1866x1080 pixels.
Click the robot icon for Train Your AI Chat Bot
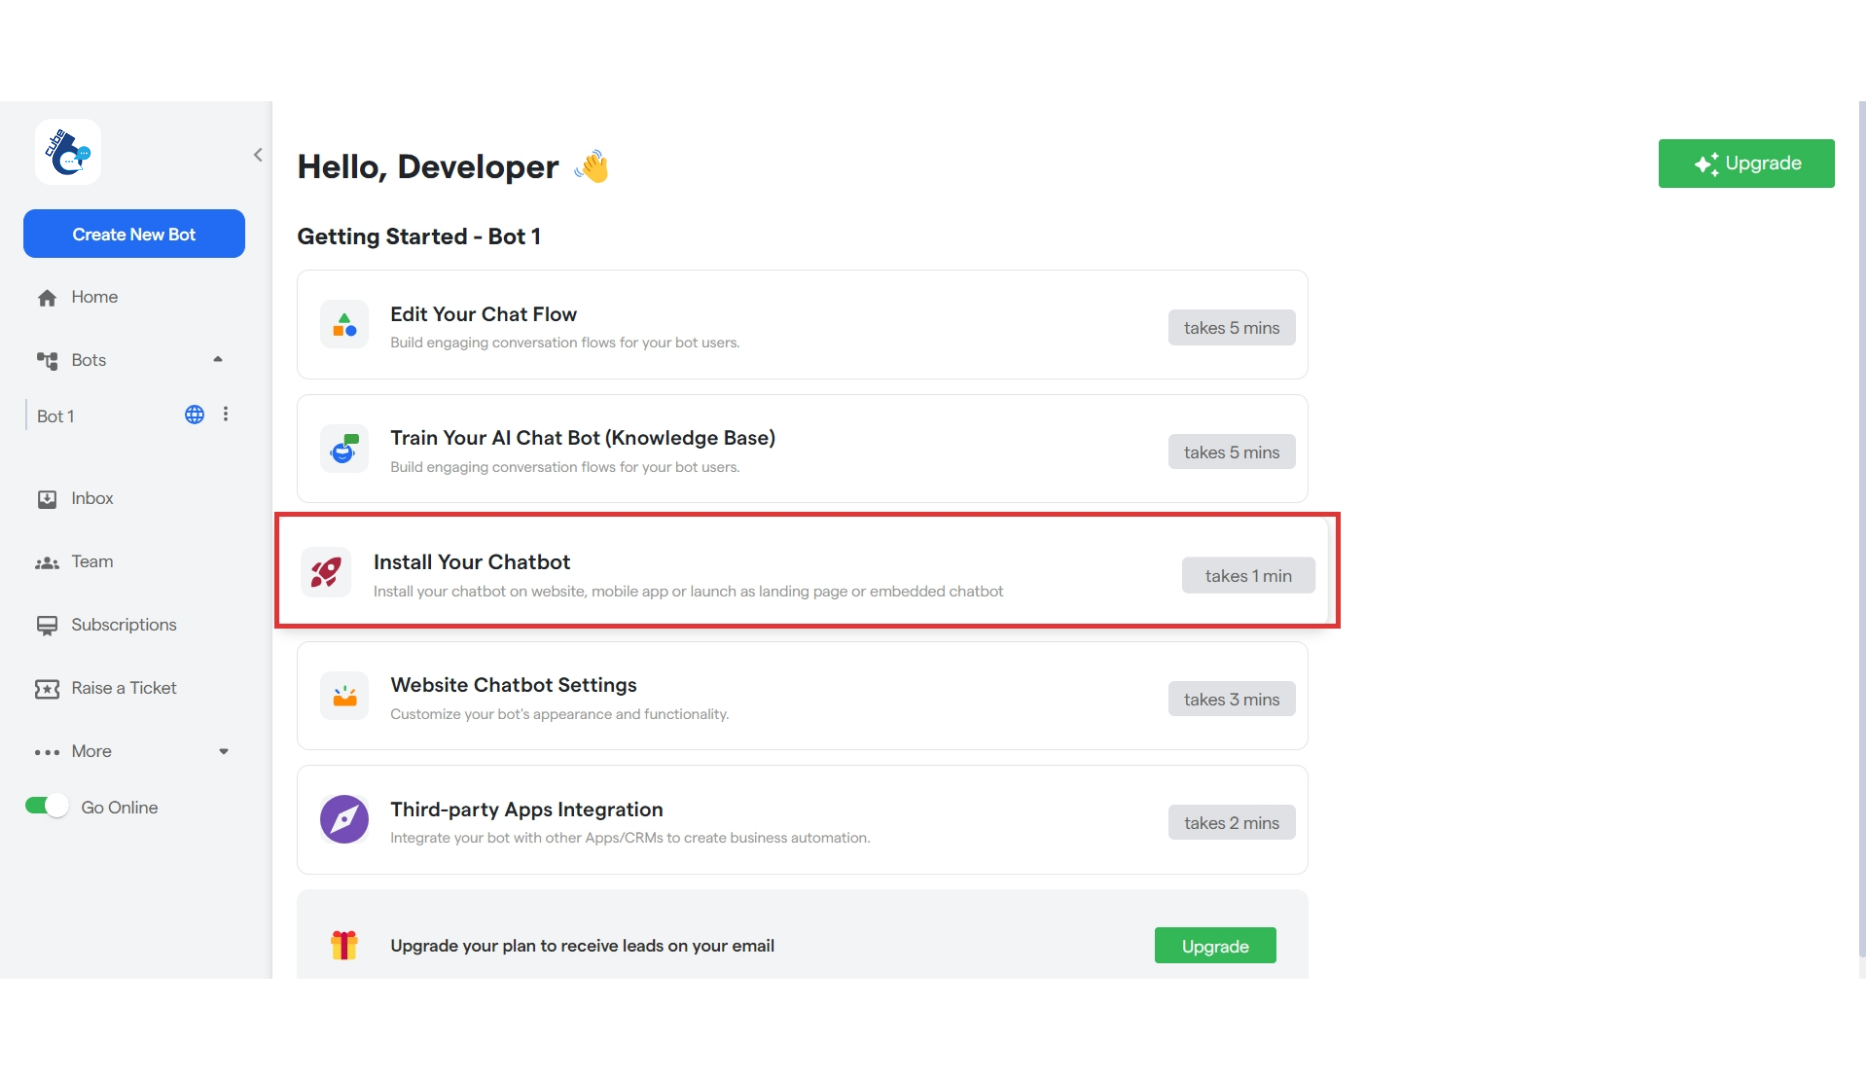tap(343, 448)
